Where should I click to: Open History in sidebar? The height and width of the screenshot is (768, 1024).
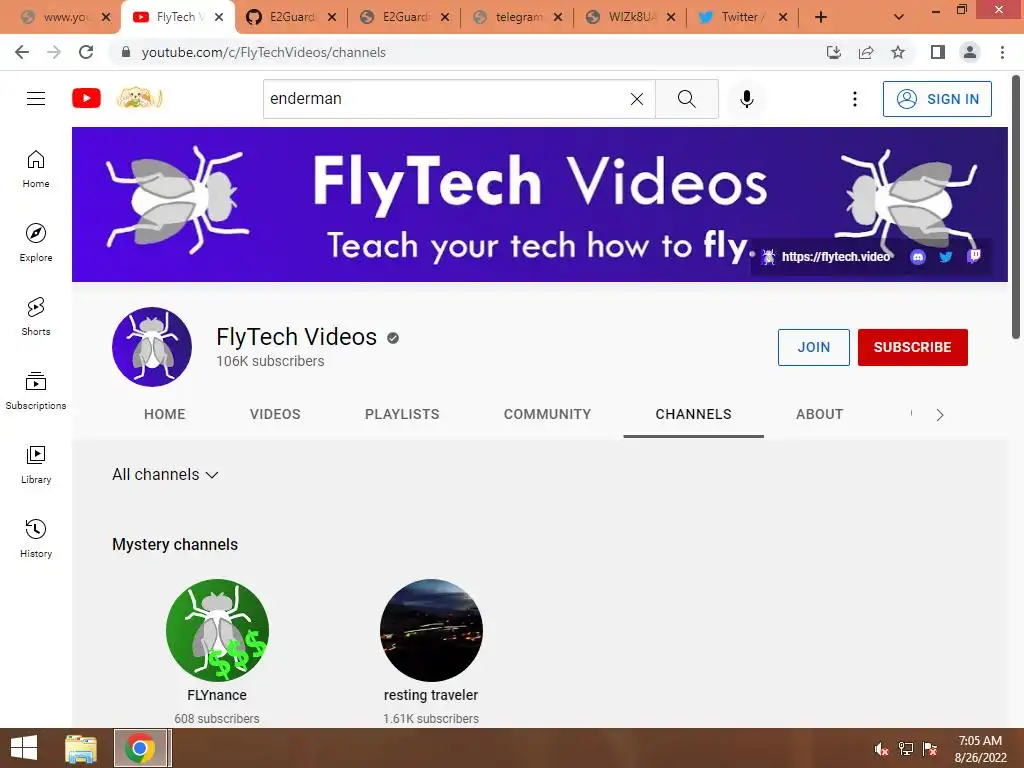36,539
